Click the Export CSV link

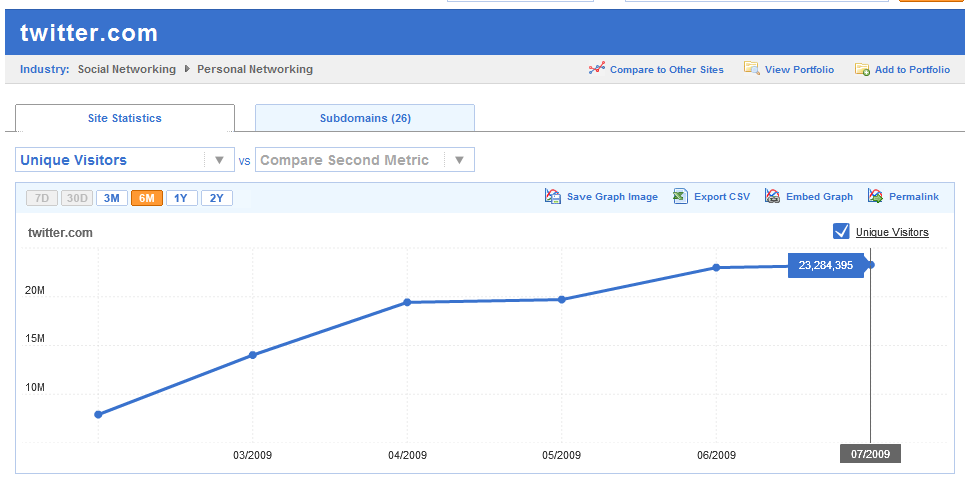coord(722,197)
